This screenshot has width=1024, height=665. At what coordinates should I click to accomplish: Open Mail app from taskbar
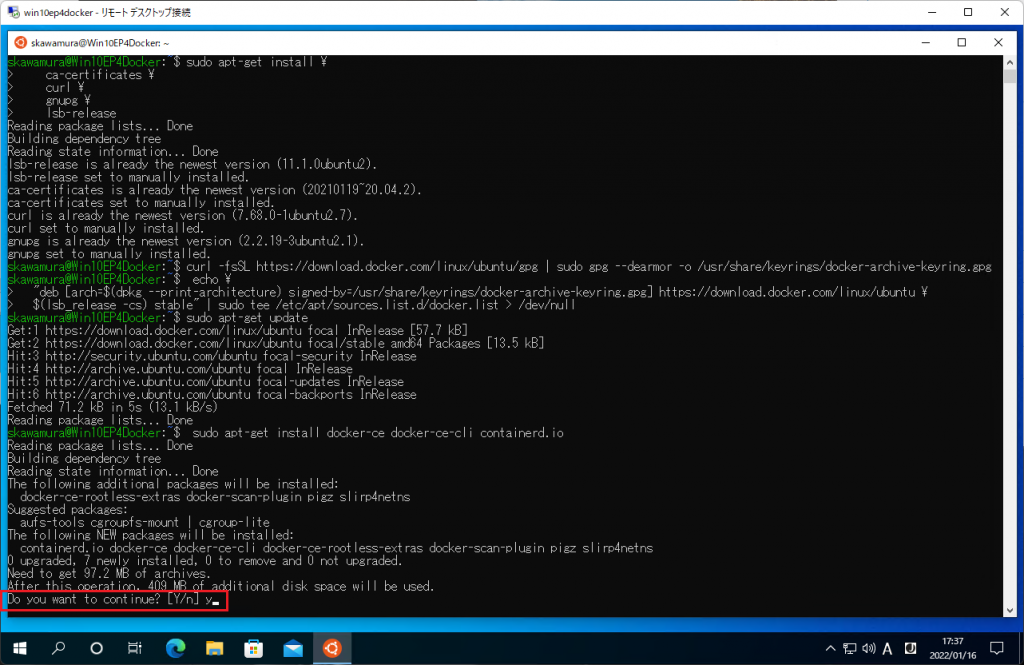tap(293, 648)
